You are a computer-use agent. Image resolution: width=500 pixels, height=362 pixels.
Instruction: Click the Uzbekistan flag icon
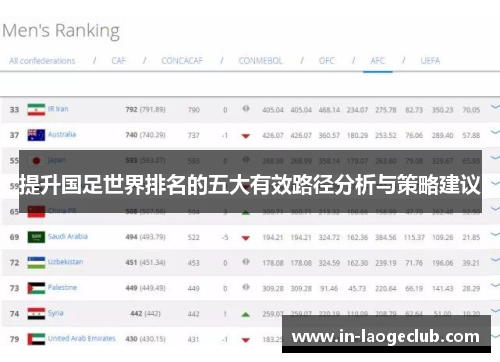tap(36, 262)
